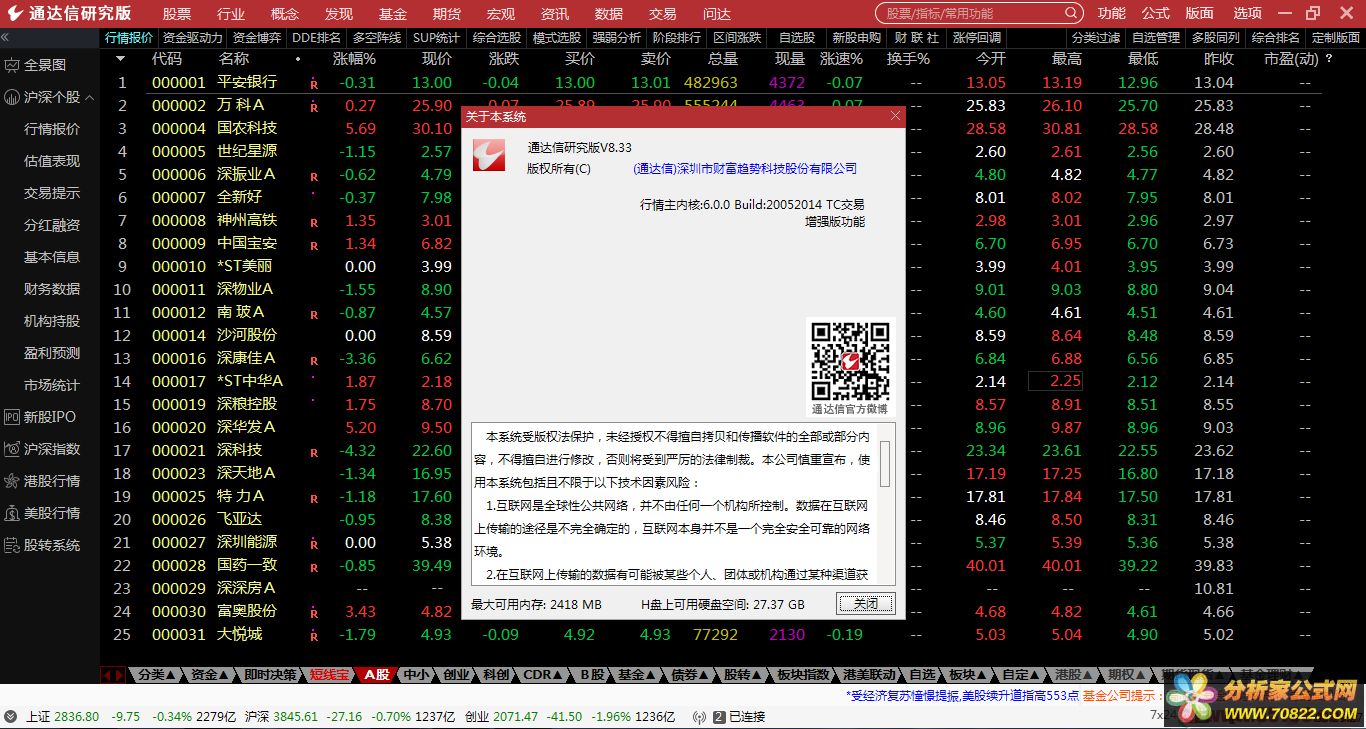This screenshot has width=1366, height=729.
Task: Open the 功能 menu
Action: point(1111,14)
